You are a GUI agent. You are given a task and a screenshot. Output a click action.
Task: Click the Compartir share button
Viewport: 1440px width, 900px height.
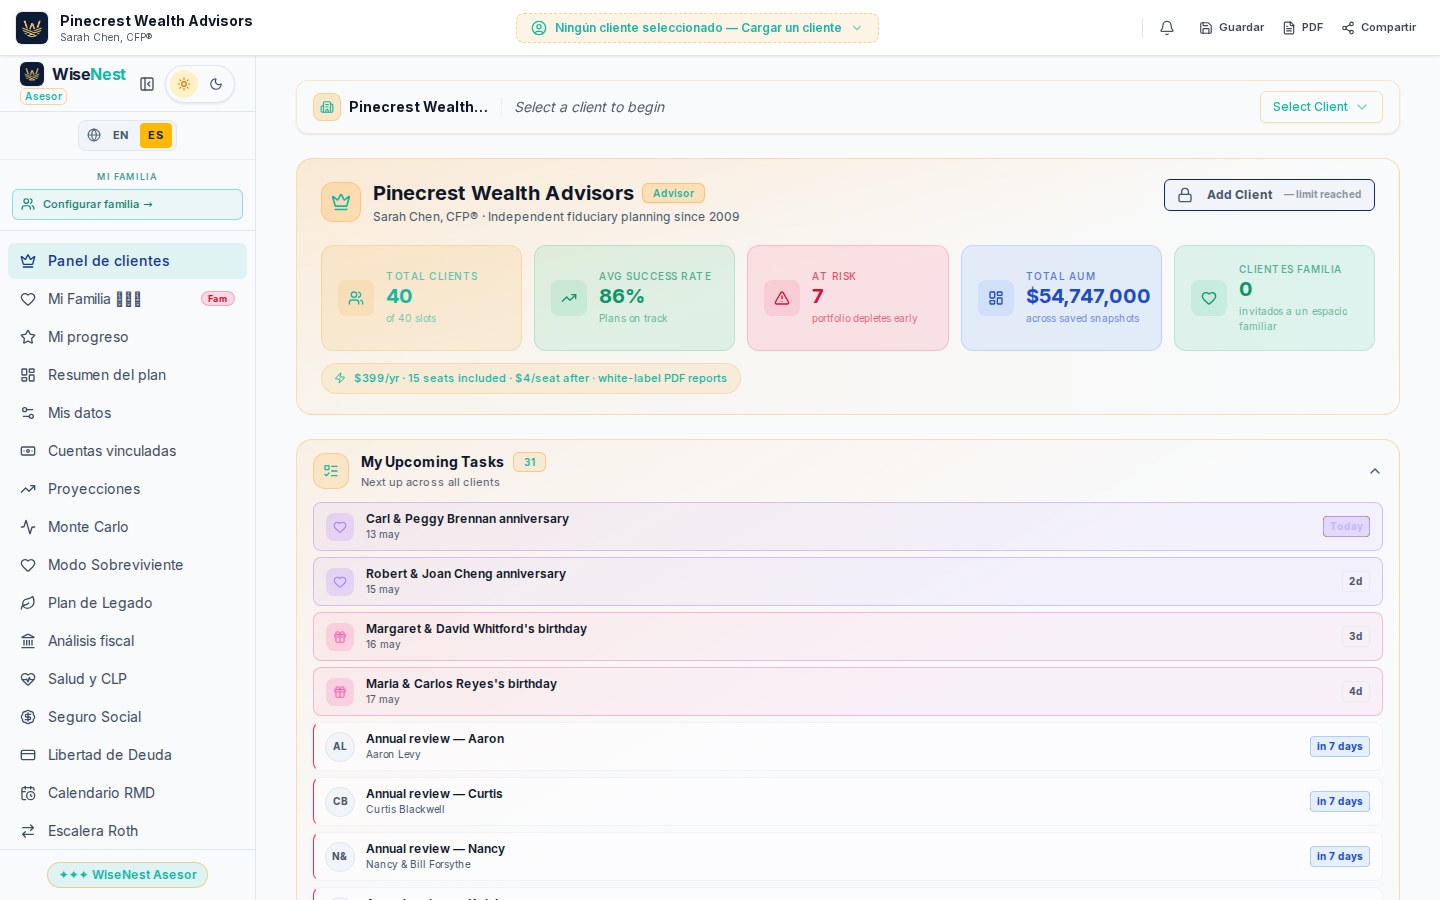tap(1379, 28)
